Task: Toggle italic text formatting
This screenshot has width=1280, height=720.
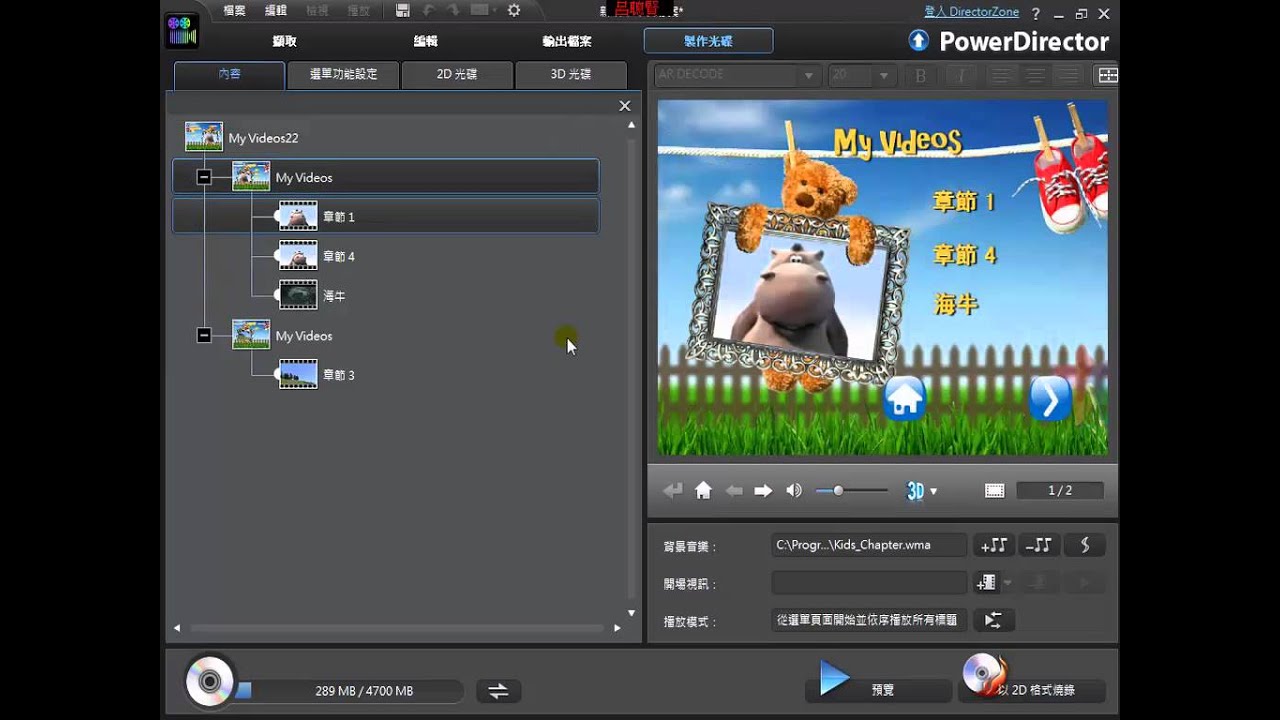Action: 961,75
